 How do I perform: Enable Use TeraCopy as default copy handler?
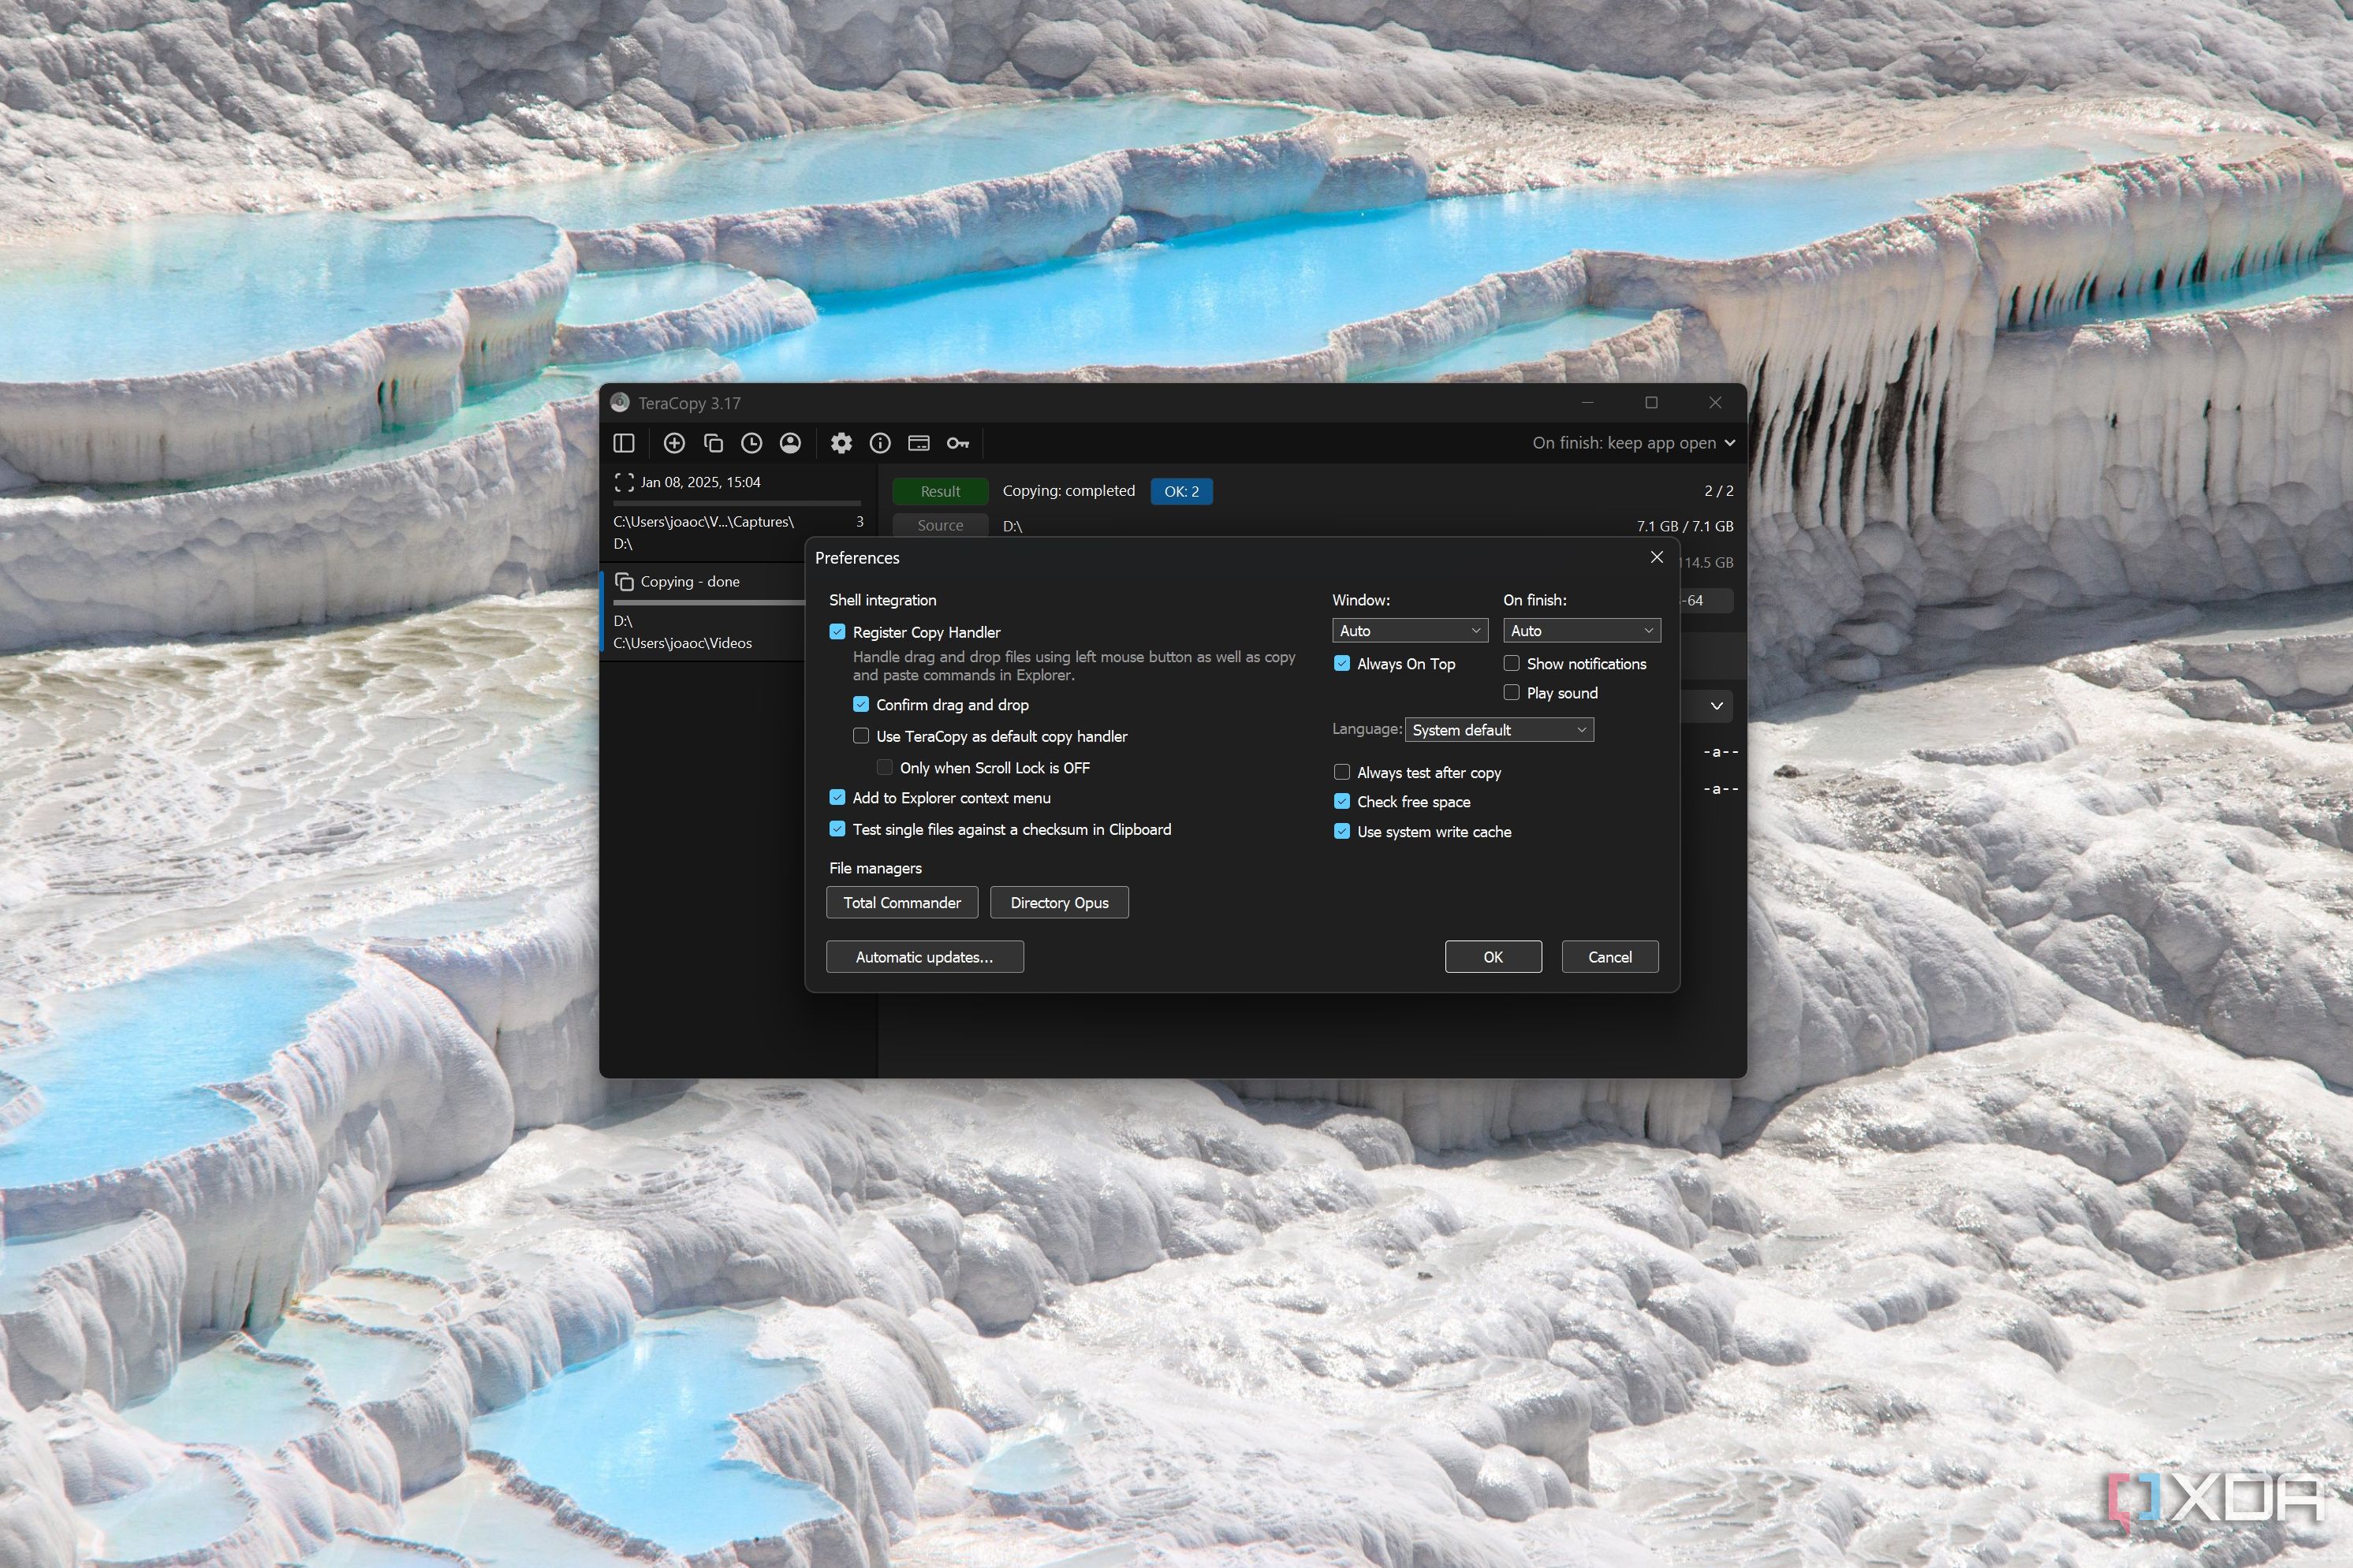click(861, 736)
